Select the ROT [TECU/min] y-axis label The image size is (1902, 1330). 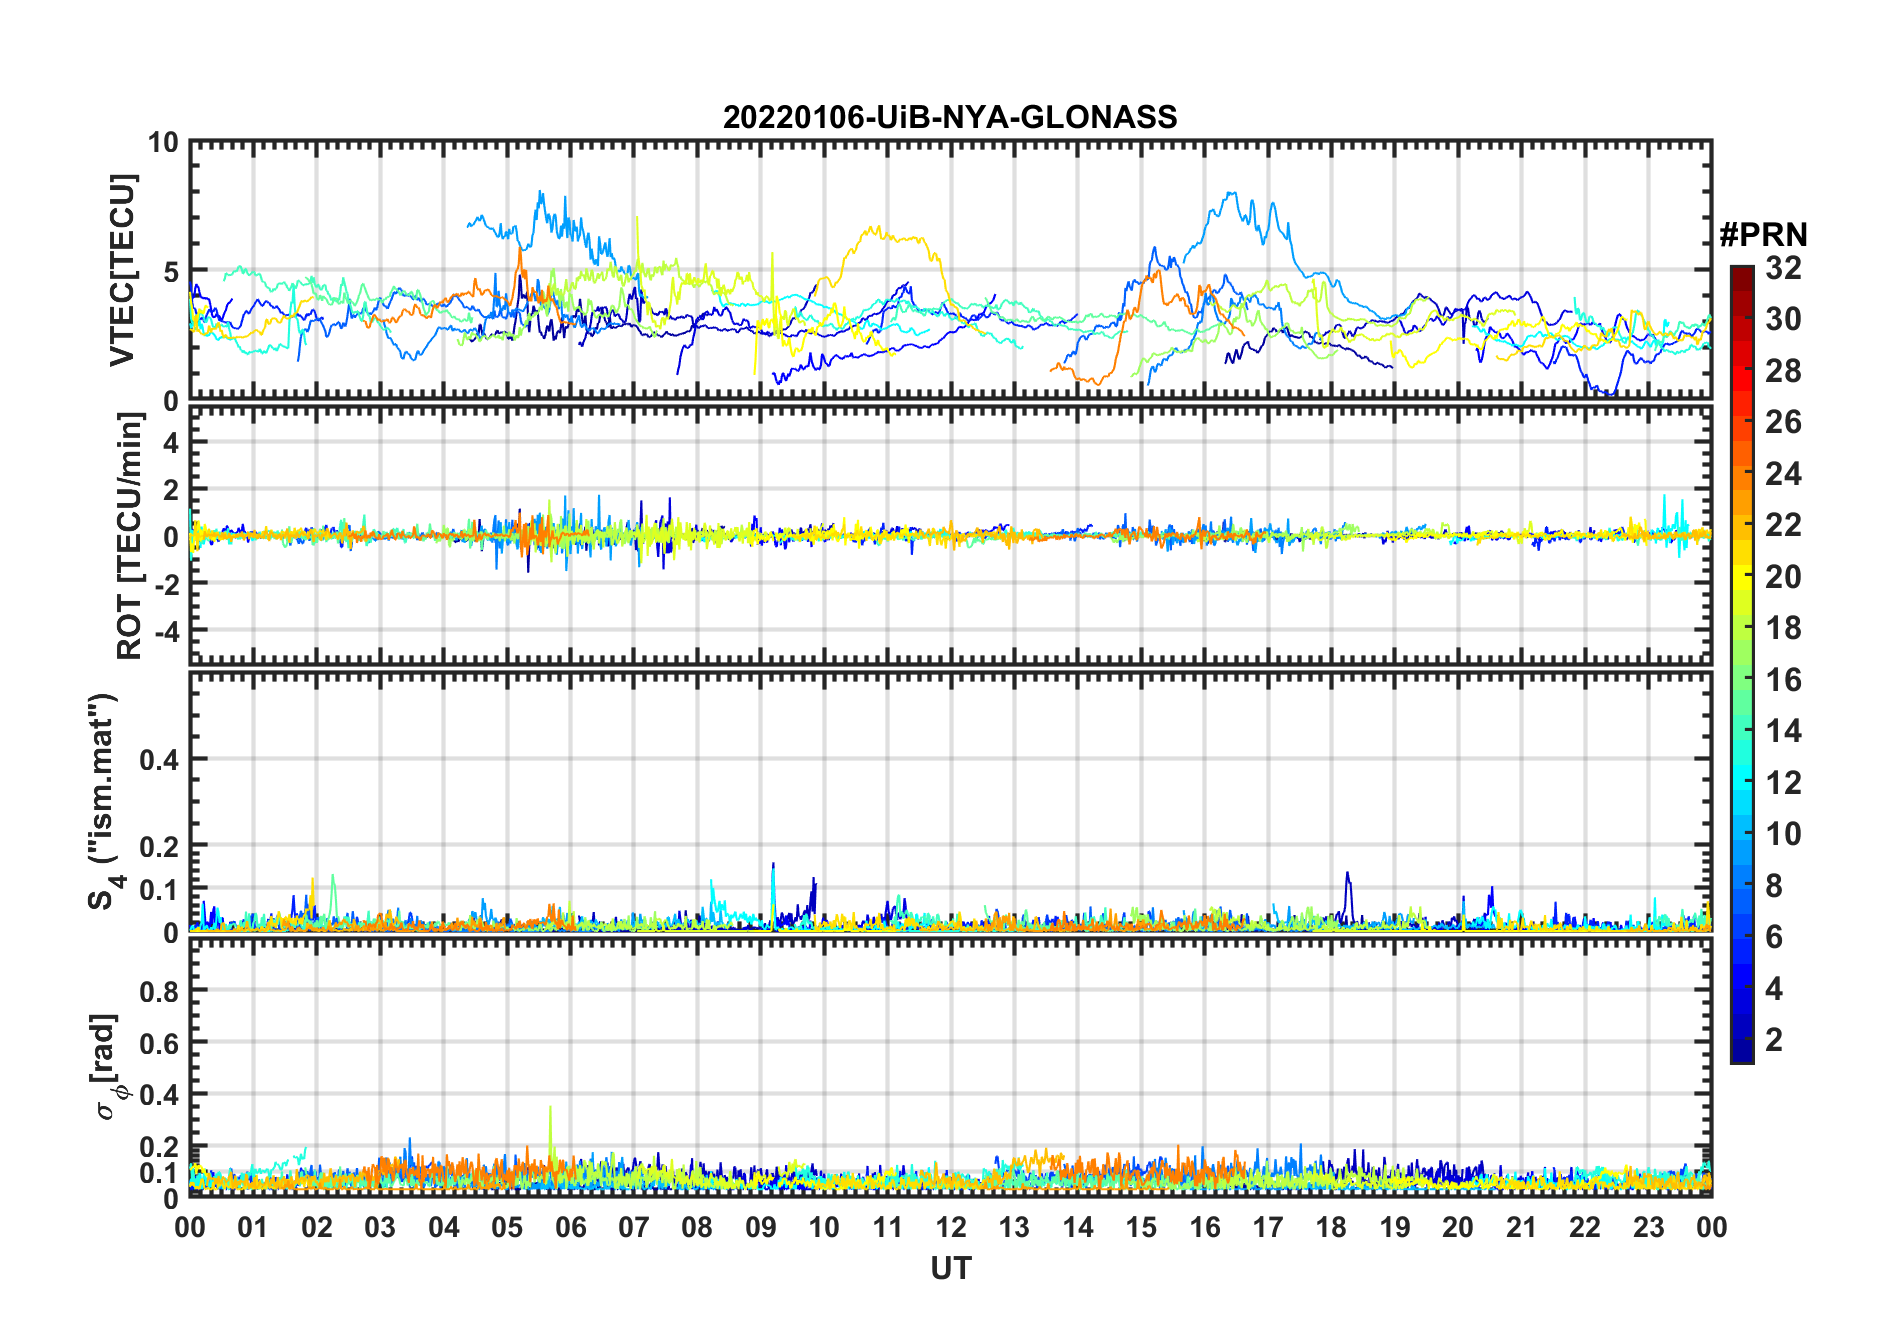pyautogui.click(x=129, y=536)
